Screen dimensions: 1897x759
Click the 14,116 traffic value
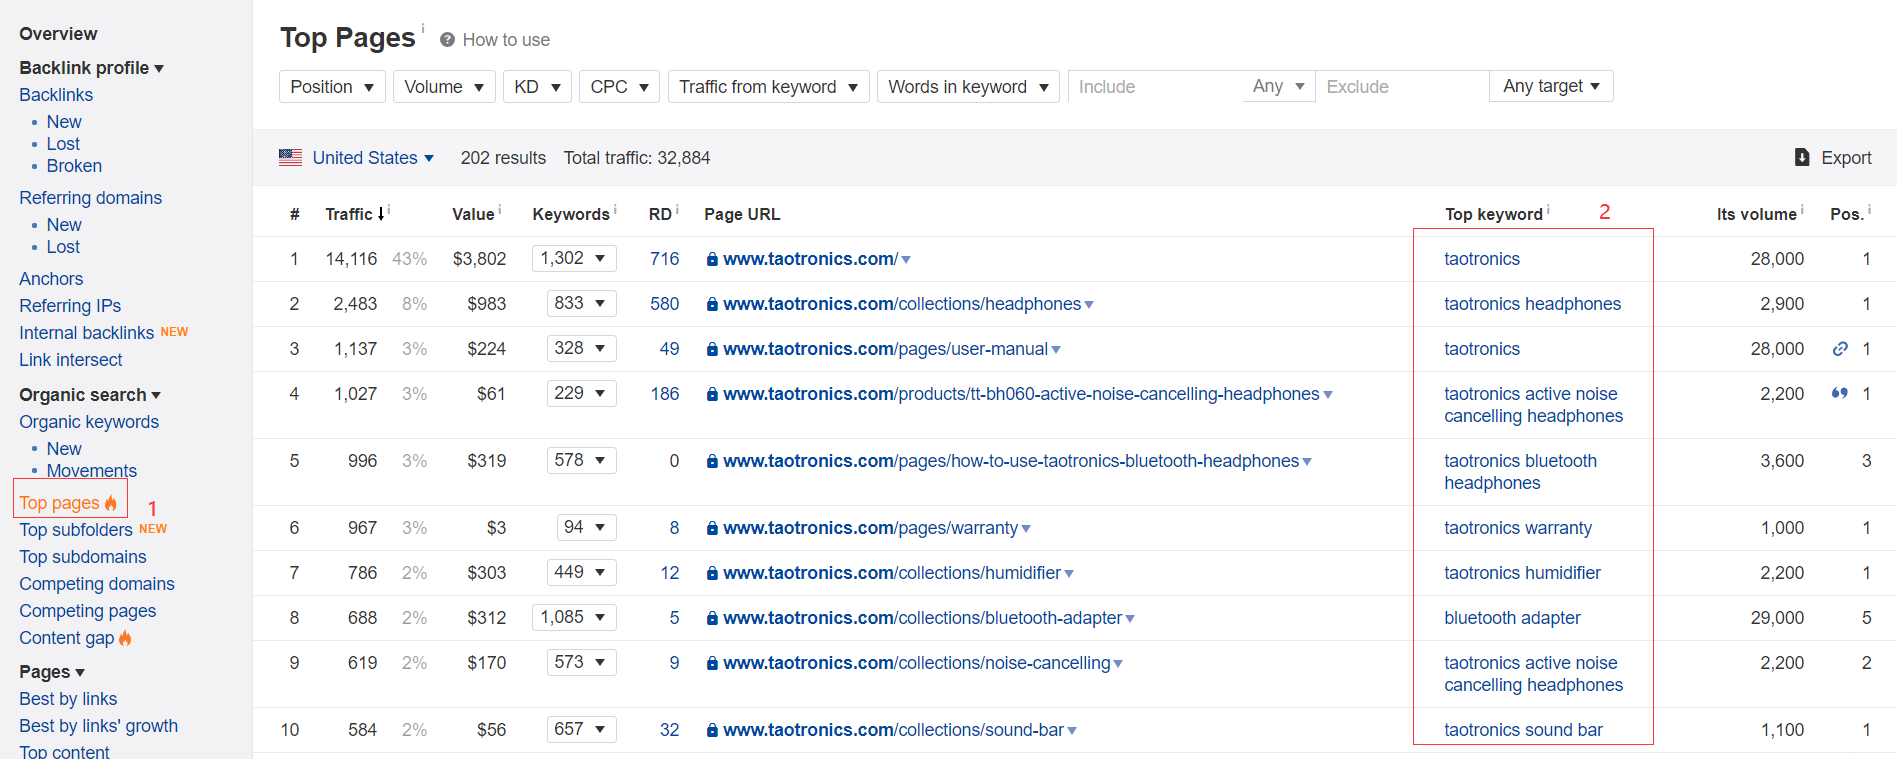click(x=351, y=259)
